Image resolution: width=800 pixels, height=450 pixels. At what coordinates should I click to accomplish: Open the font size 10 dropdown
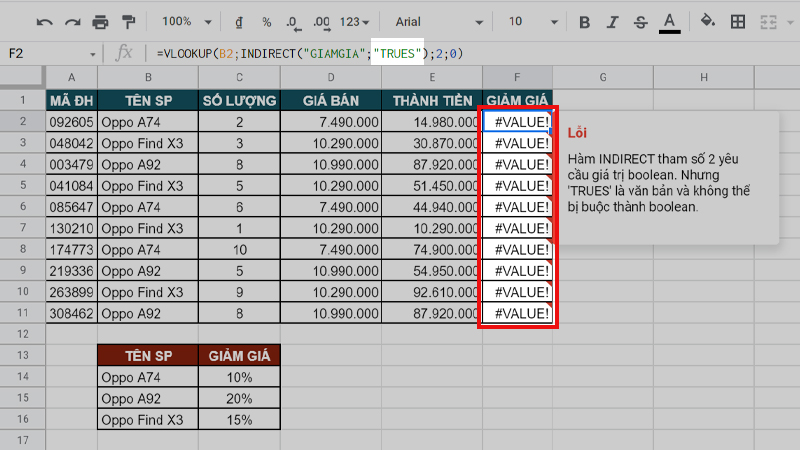(533, 22)
